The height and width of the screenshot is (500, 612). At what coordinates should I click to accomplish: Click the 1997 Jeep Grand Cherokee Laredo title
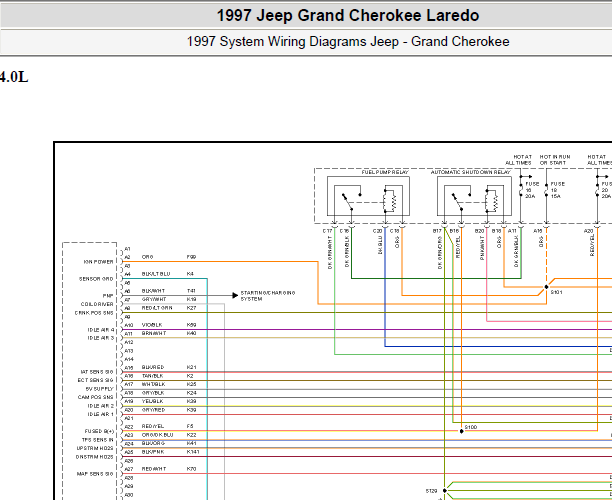348,16
